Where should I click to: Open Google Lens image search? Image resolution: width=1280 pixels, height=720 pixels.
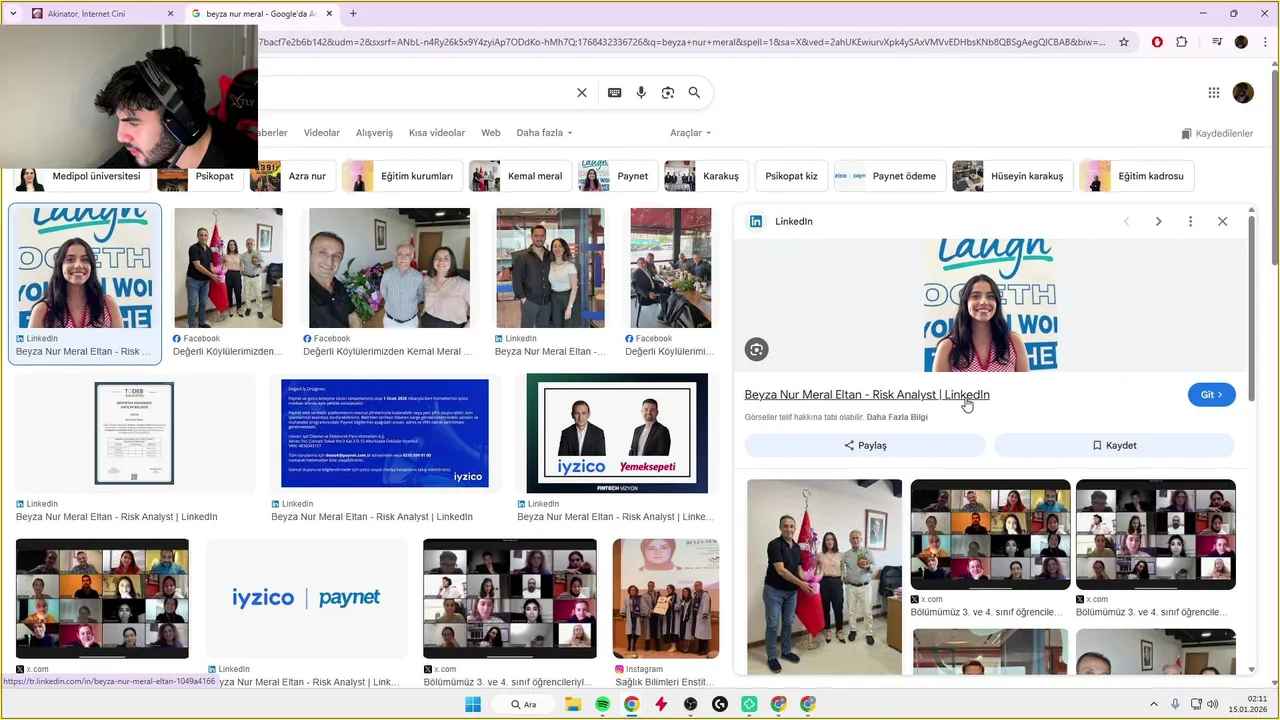point(668,93)
